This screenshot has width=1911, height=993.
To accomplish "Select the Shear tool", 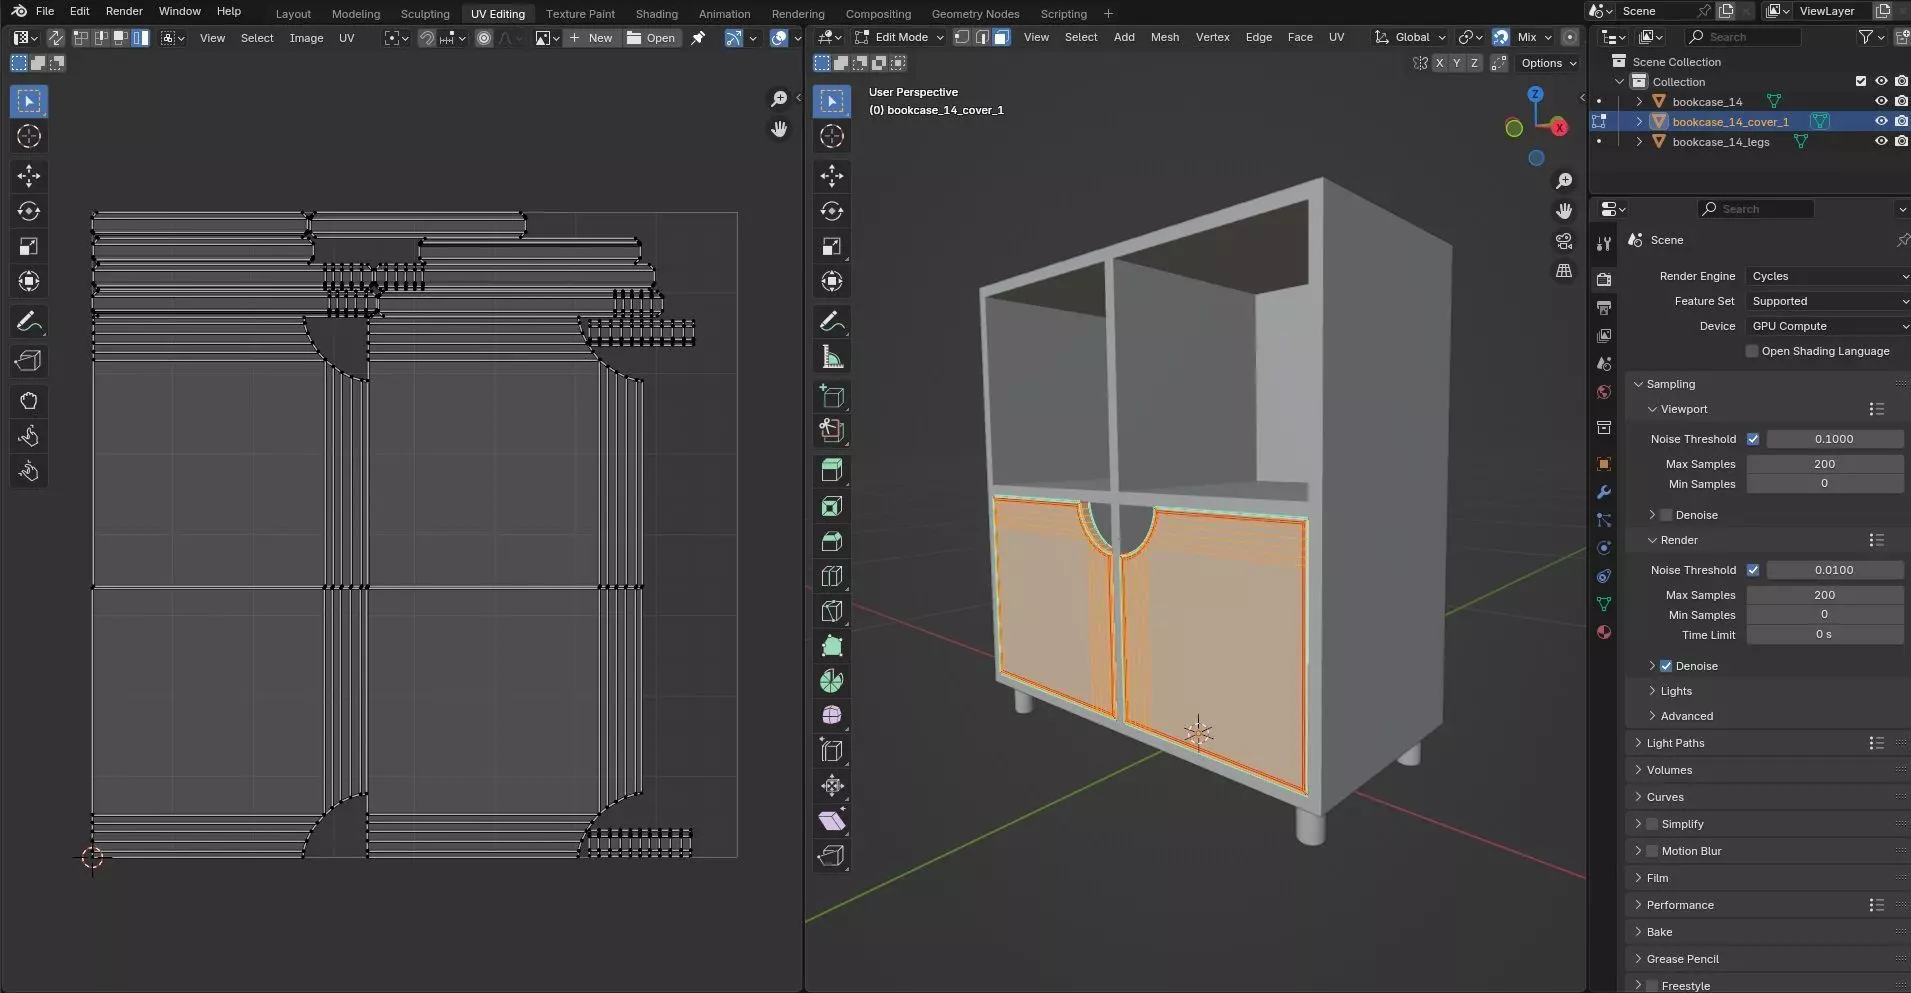I will 832,821.
